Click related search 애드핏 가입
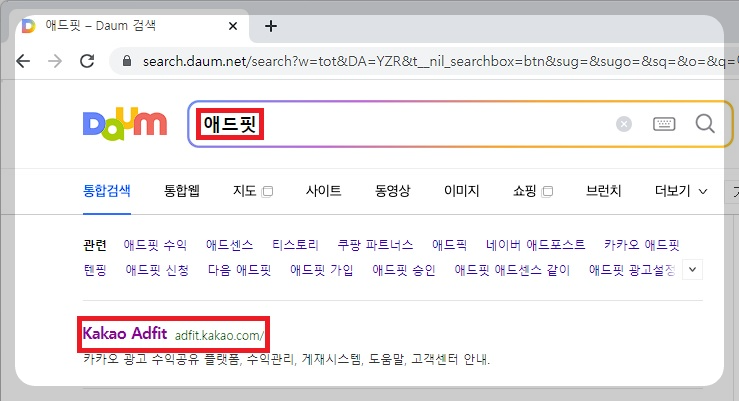This screenshot has height=401, width=739. (x=321, y=270)
